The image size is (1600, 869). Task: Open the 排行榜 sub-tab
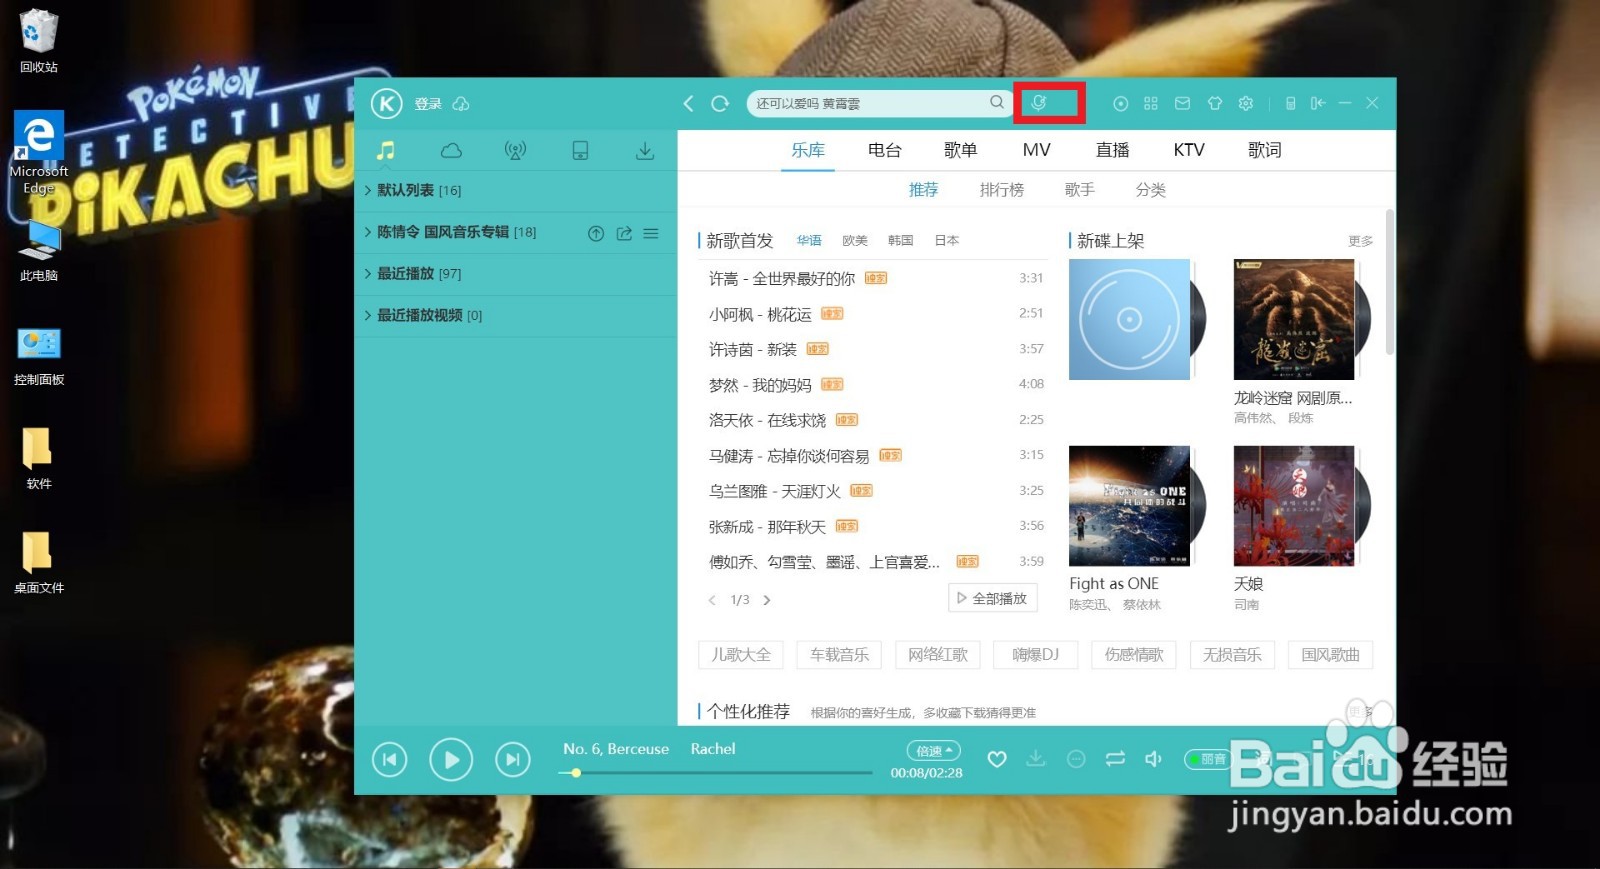point(1001,190)
